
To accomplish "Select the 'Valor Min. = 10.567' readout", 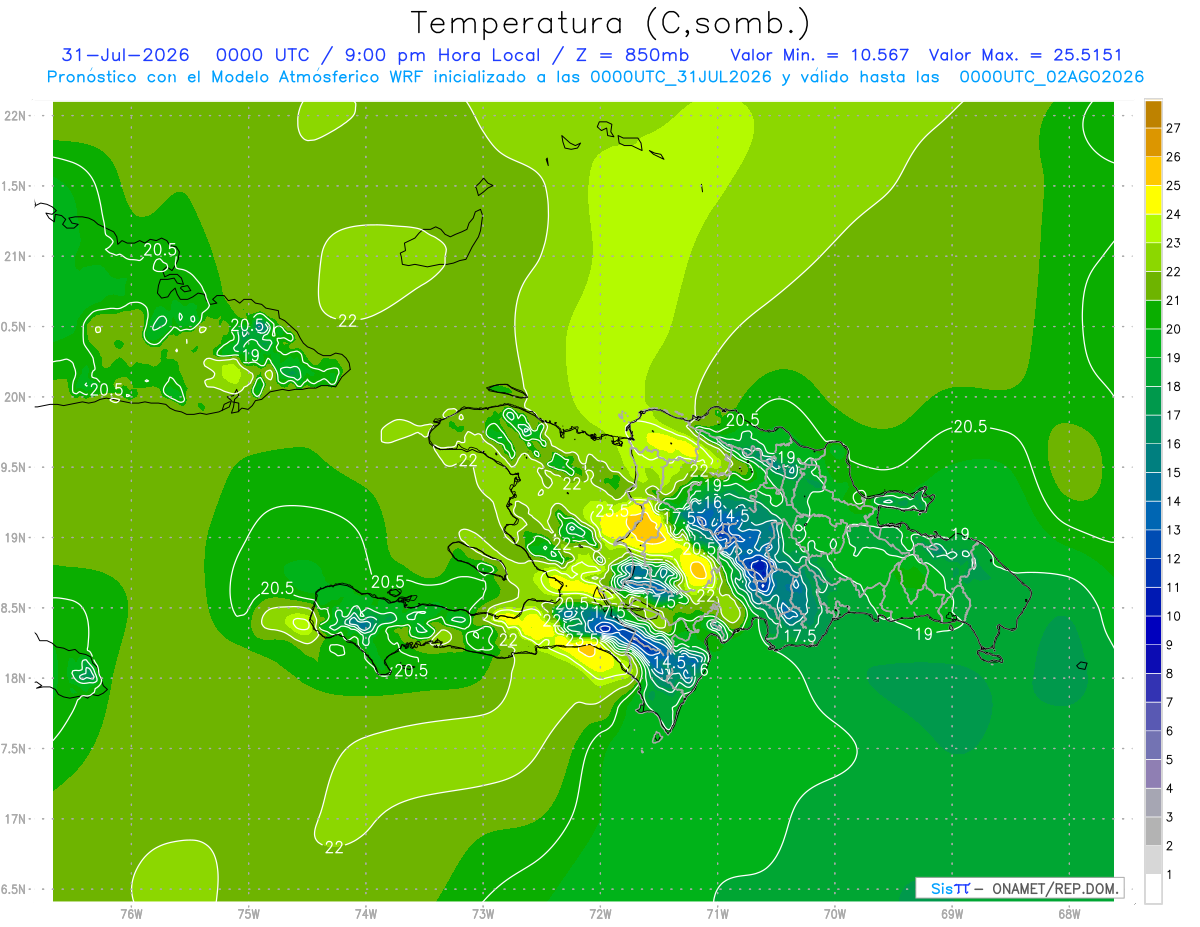I will point(820,54).
